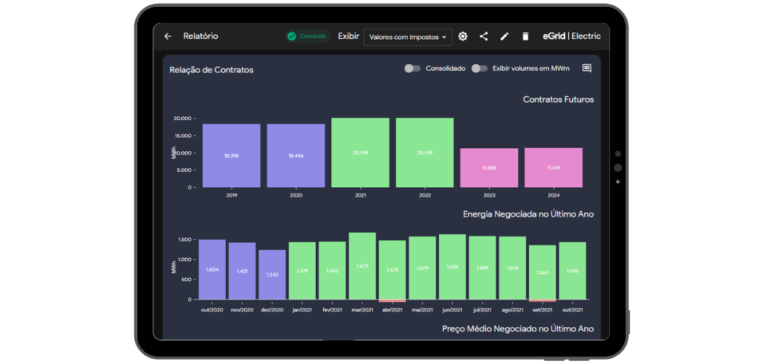Select the 2020 bar with 18.446

pyautogui.click(x=296, y=155)
